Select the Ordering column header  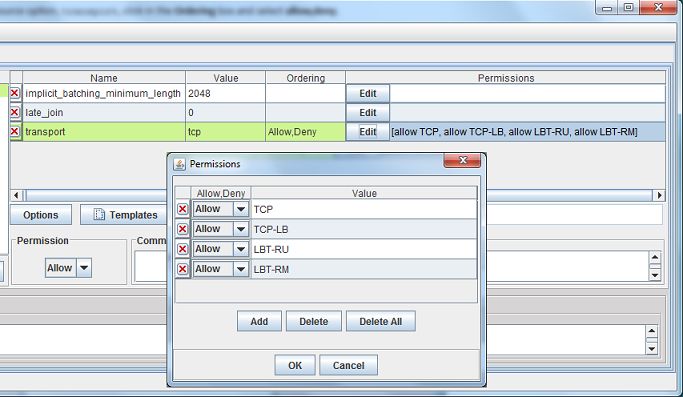305,78
